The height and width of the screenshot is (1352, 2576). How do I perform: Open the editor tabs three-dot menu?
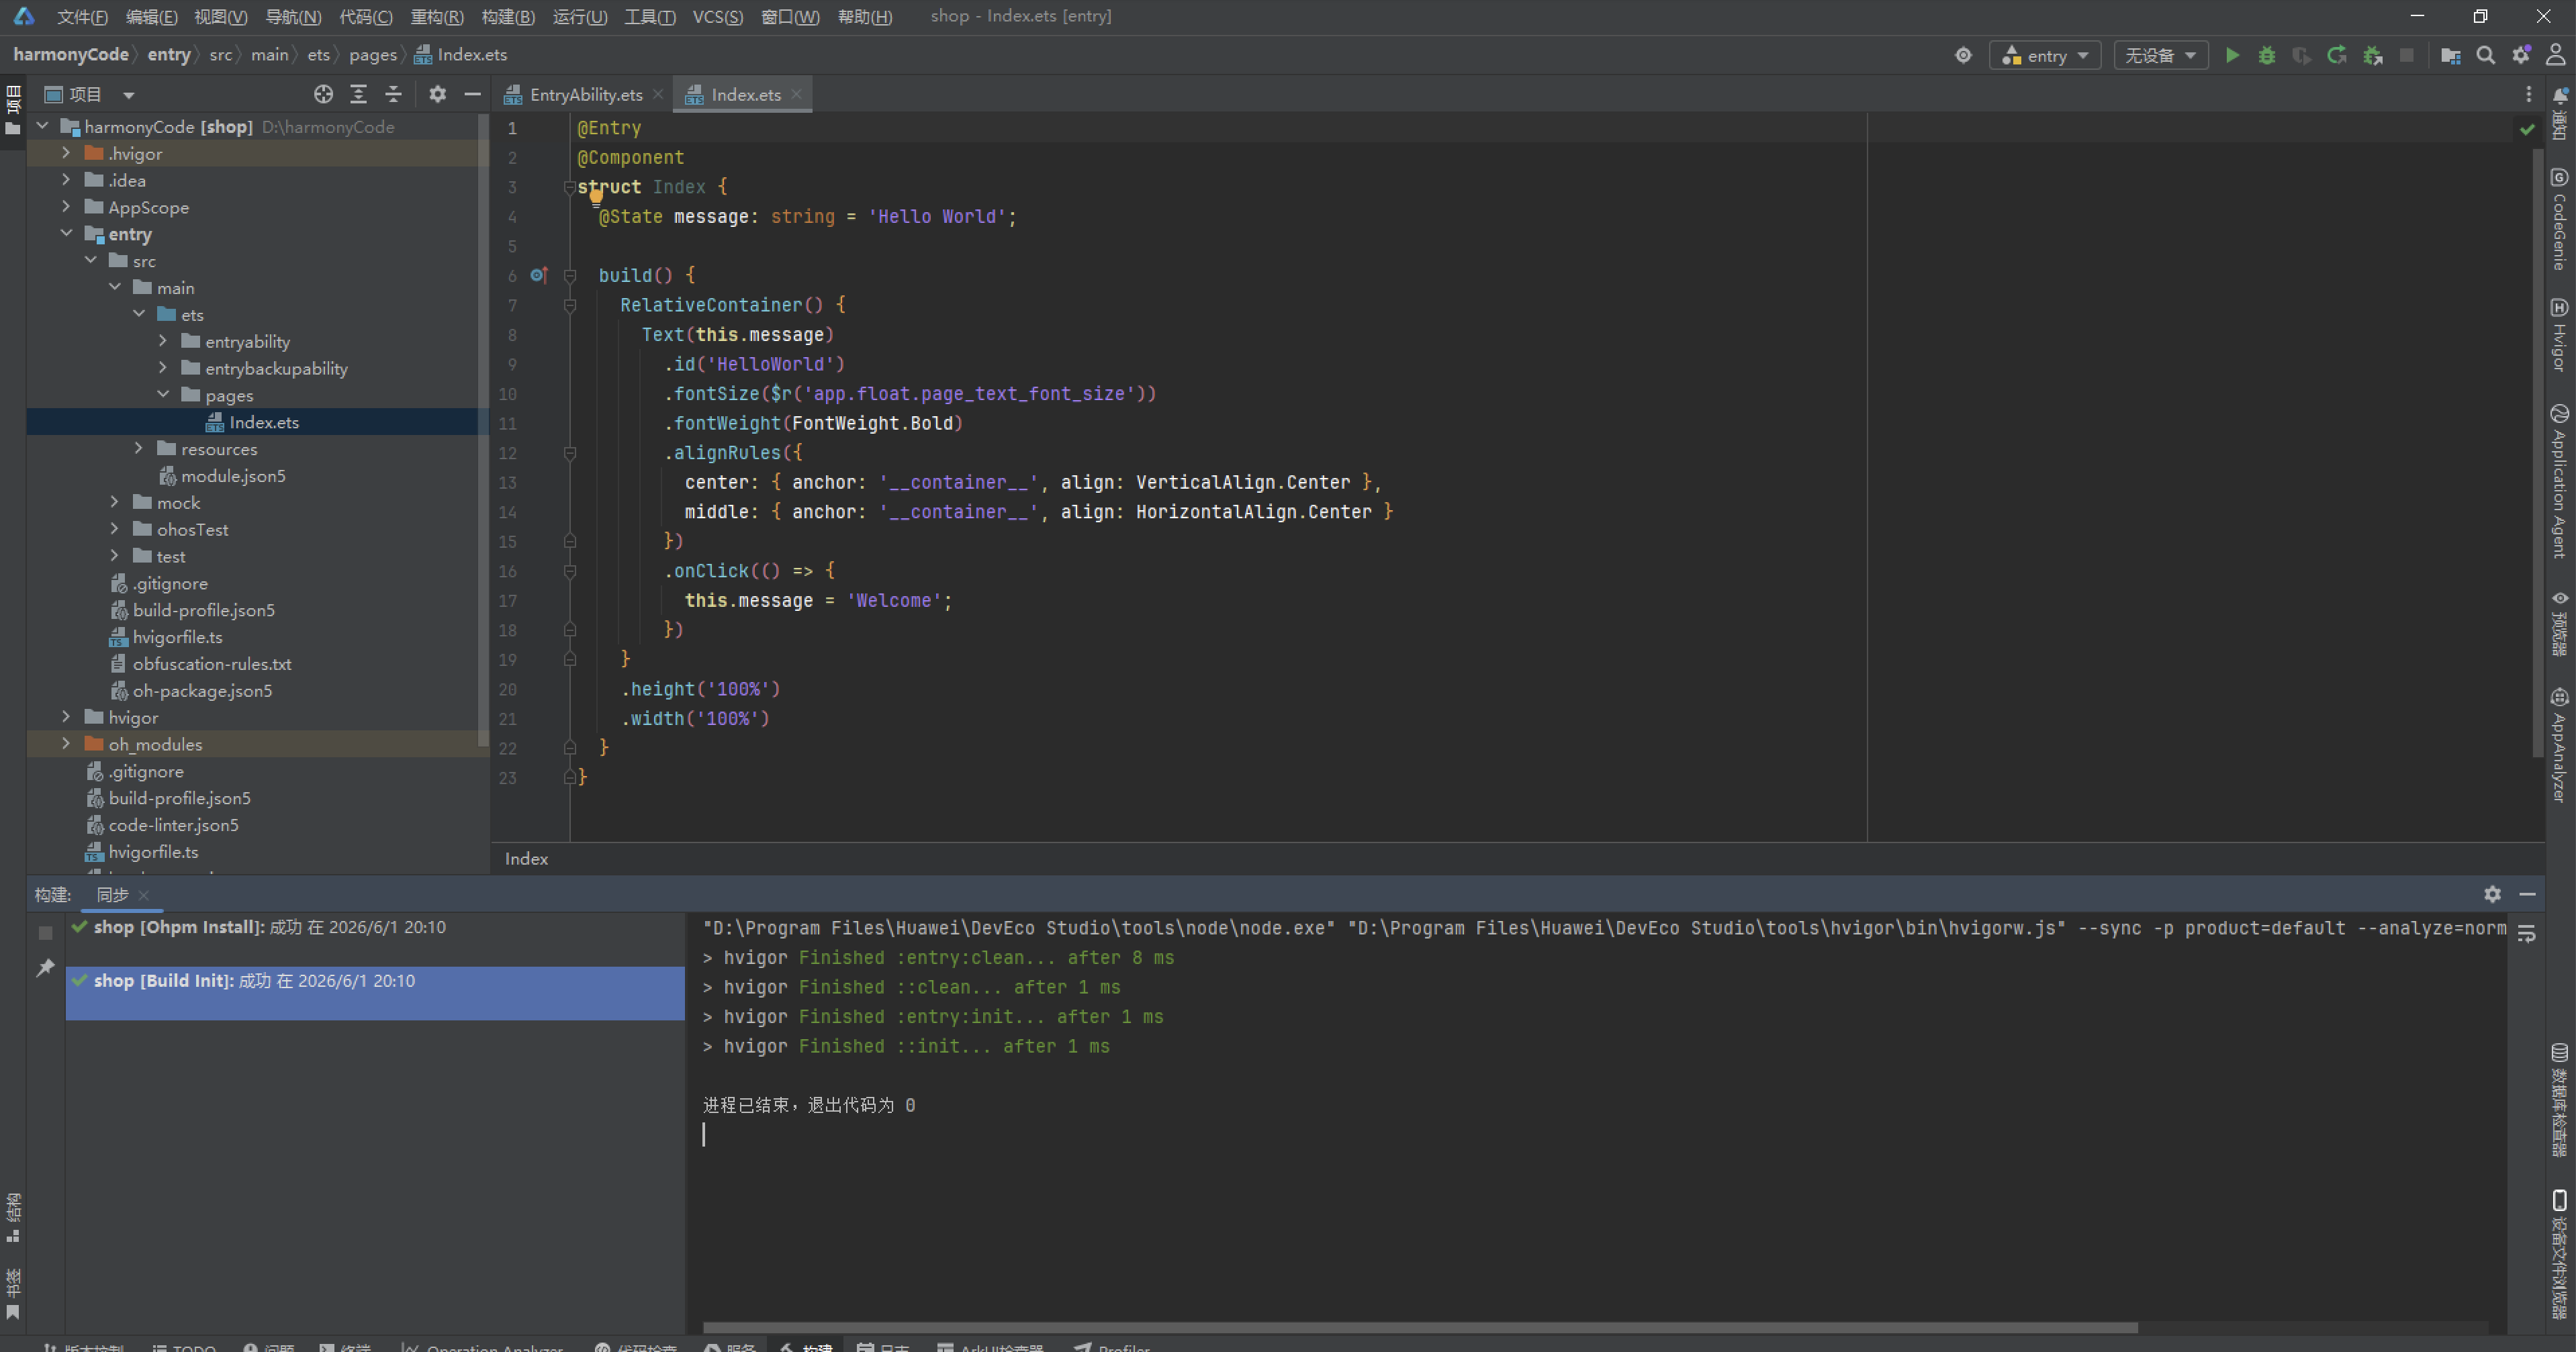point(2529,94)
